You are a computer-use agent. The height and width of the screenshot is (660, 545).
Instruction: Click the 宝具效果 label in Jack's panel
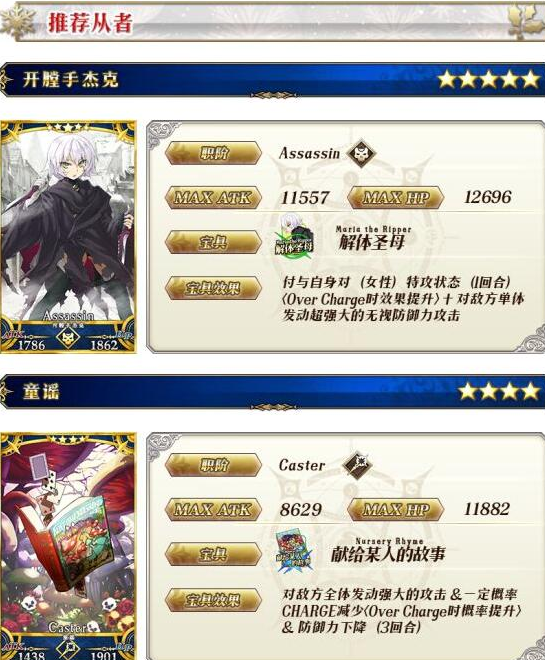pyautogui.click(x=213, y=288)
